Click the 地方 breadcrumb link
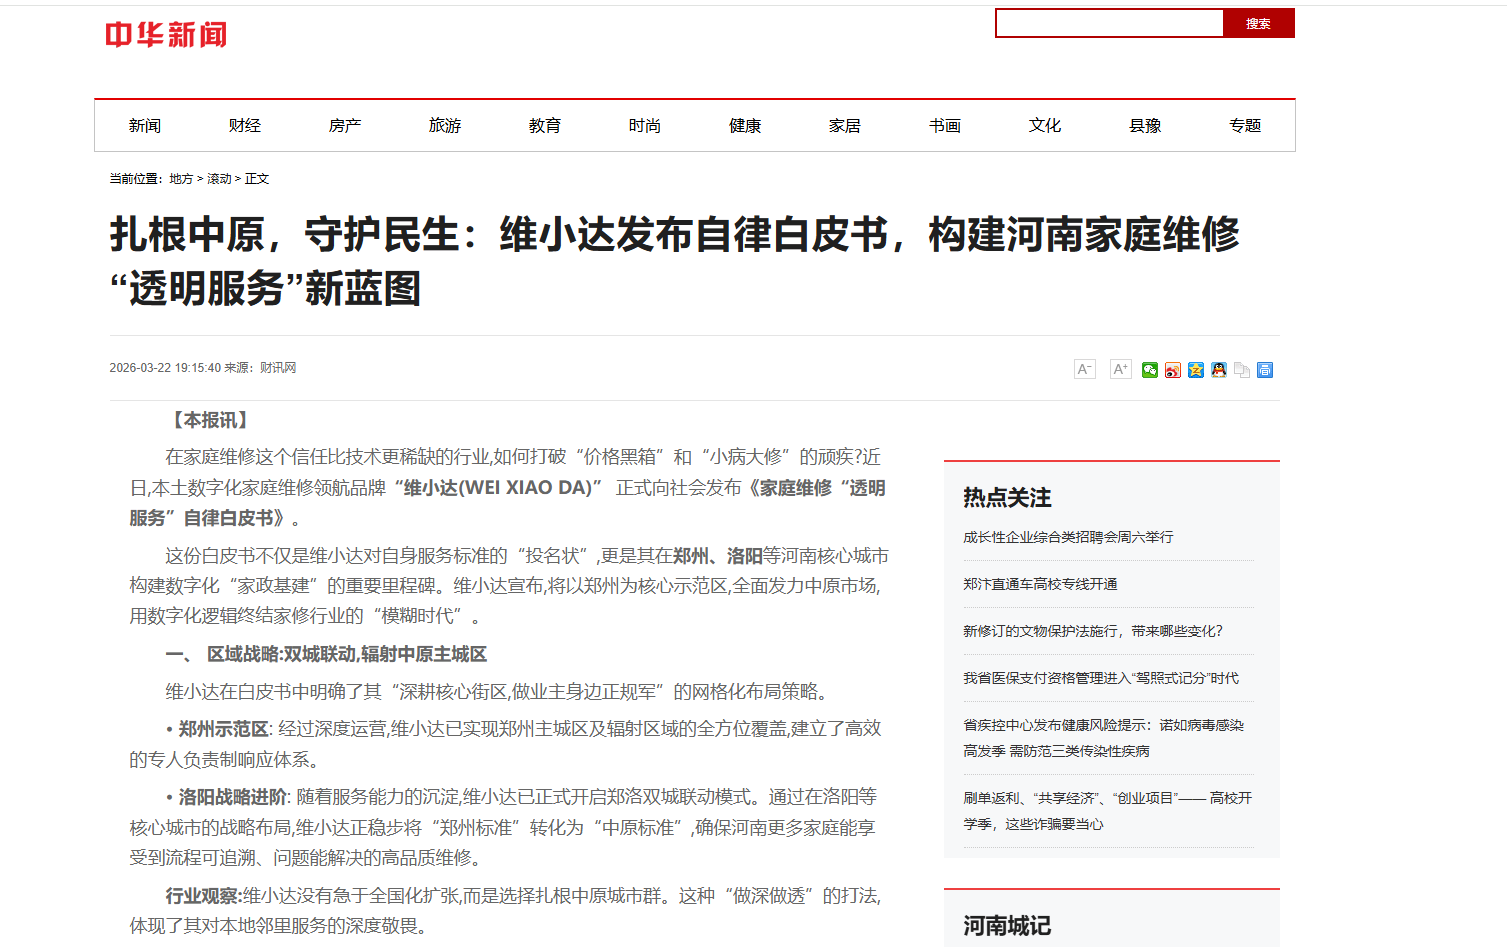The width and height of the screenshot is (1507, 947). 181,179
